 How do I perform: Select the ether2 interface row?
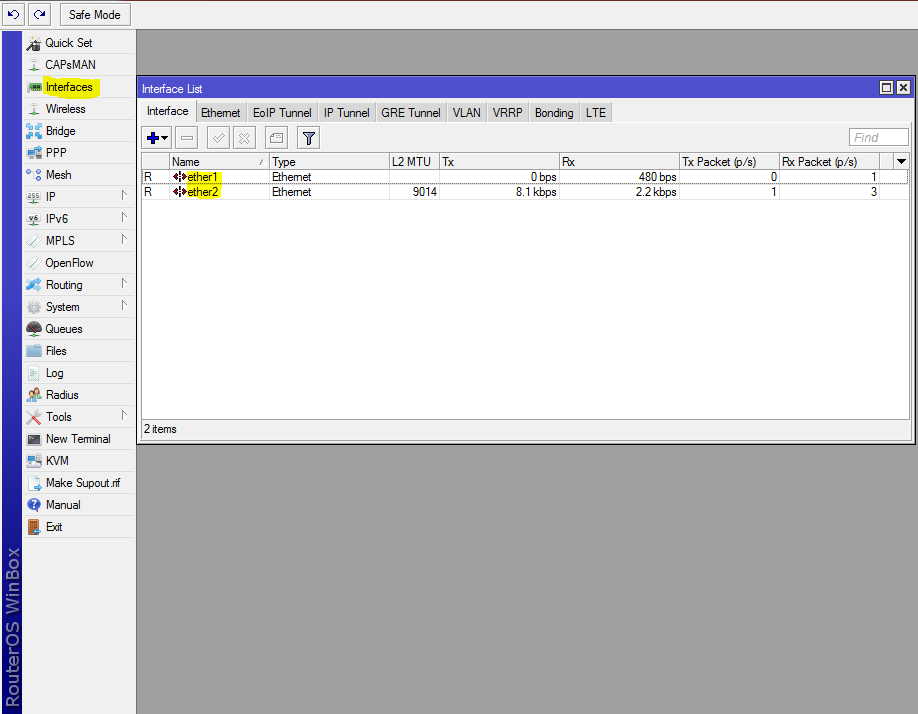point(525,192)
